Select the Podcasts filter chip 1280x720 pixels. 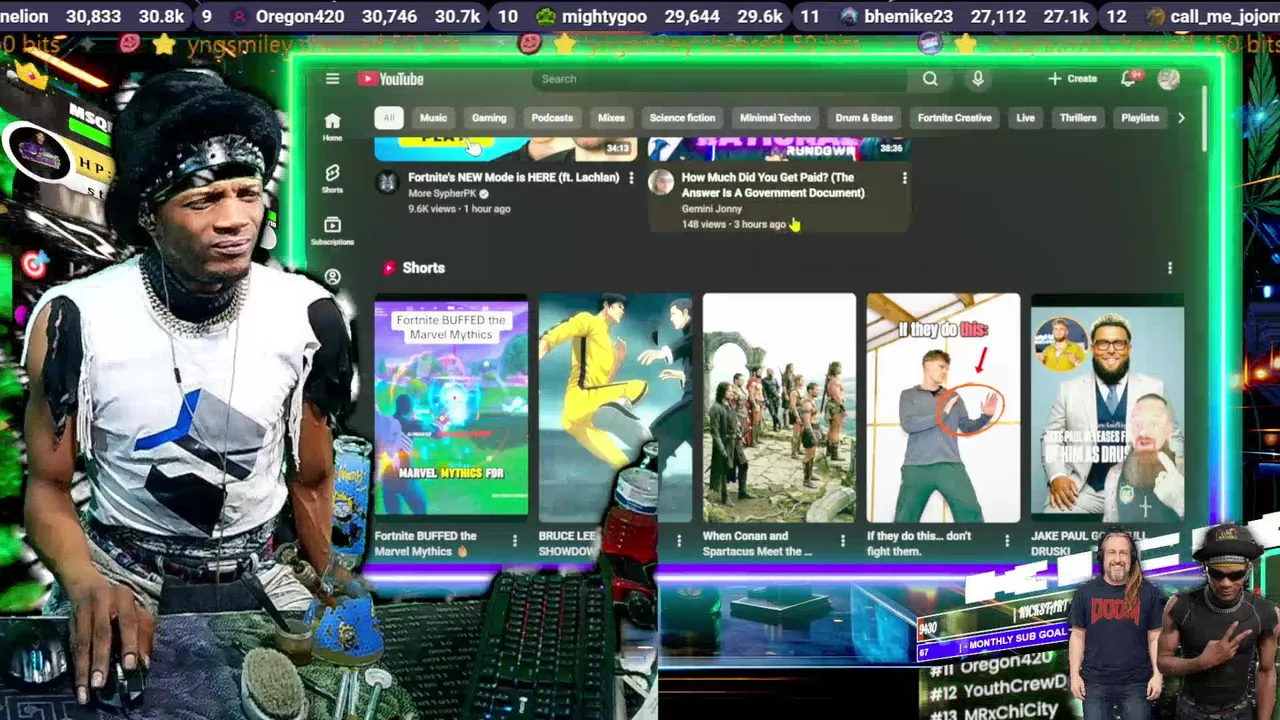[552, 118]
